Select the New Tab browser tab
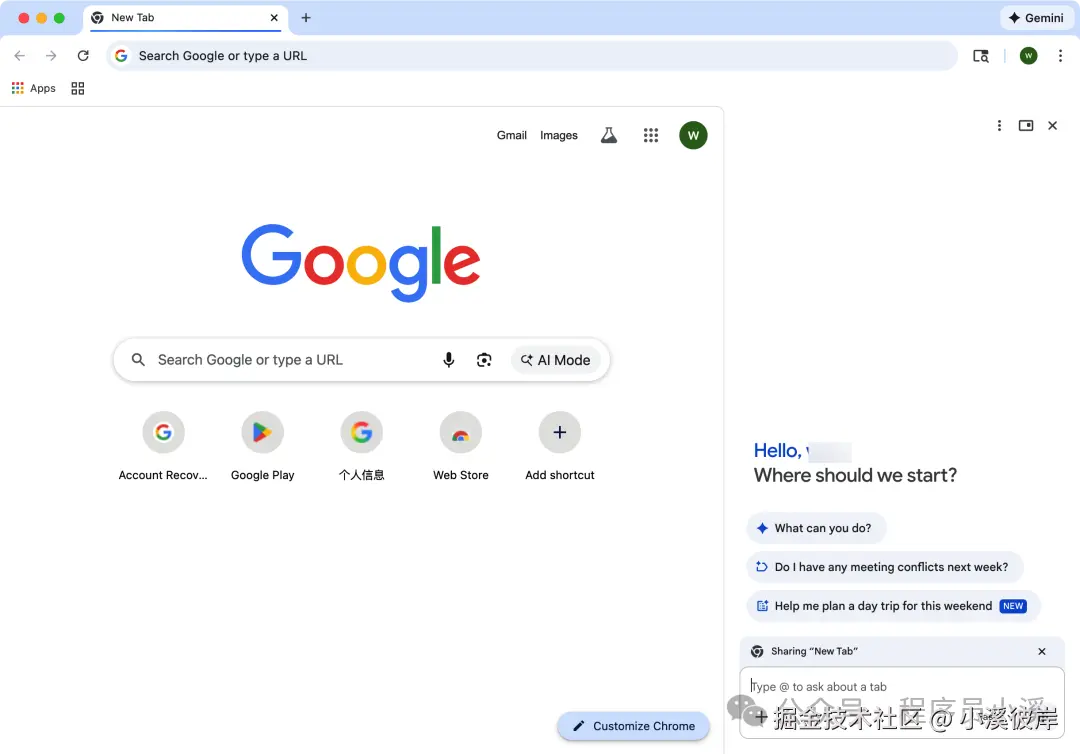The height and width of the screenshot is (754, 1080). pos(186,18)
